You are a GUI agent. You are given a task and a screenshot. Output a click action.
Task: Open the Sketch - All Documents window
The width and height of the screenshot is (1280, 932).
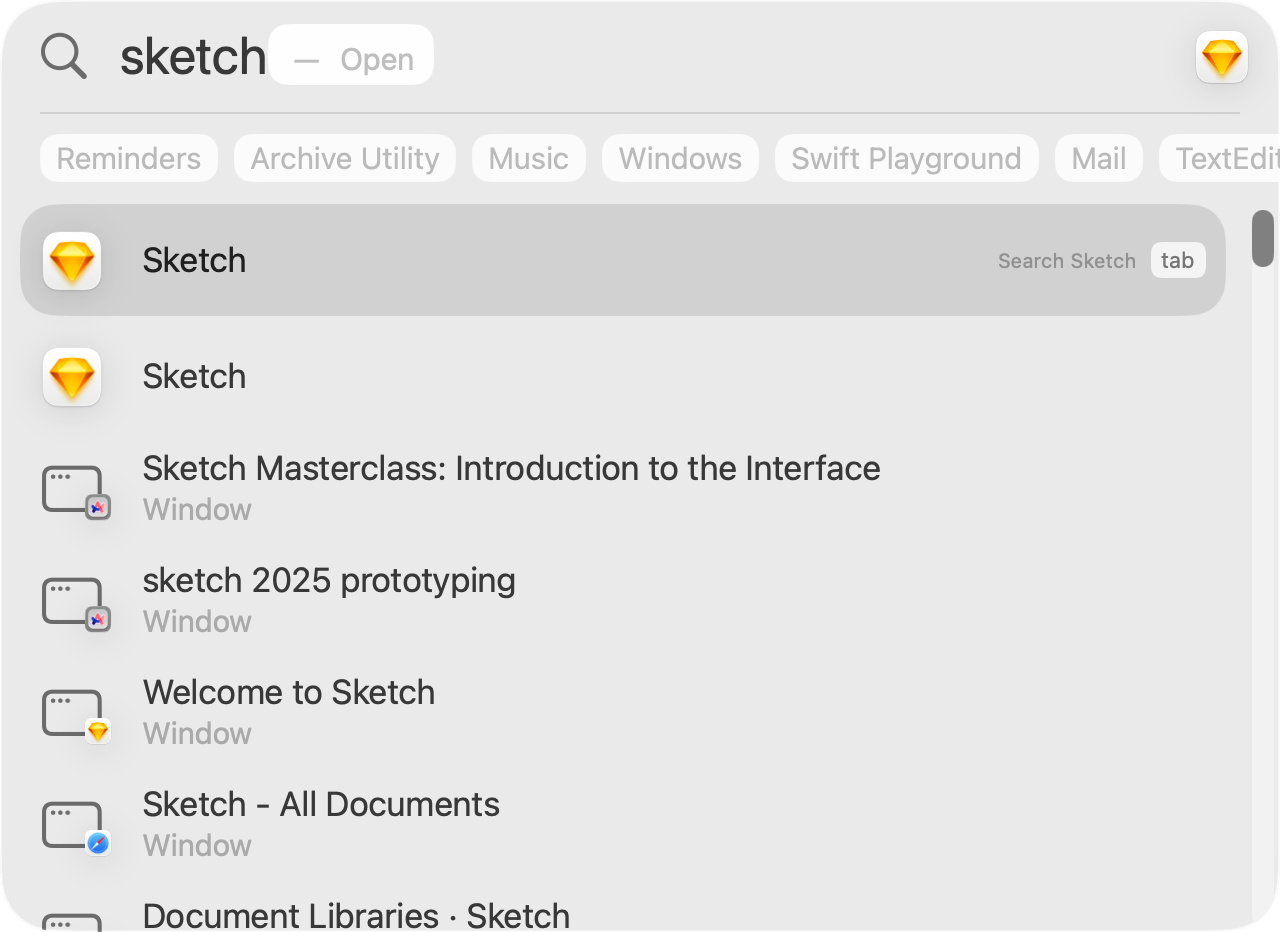(321, 805)
